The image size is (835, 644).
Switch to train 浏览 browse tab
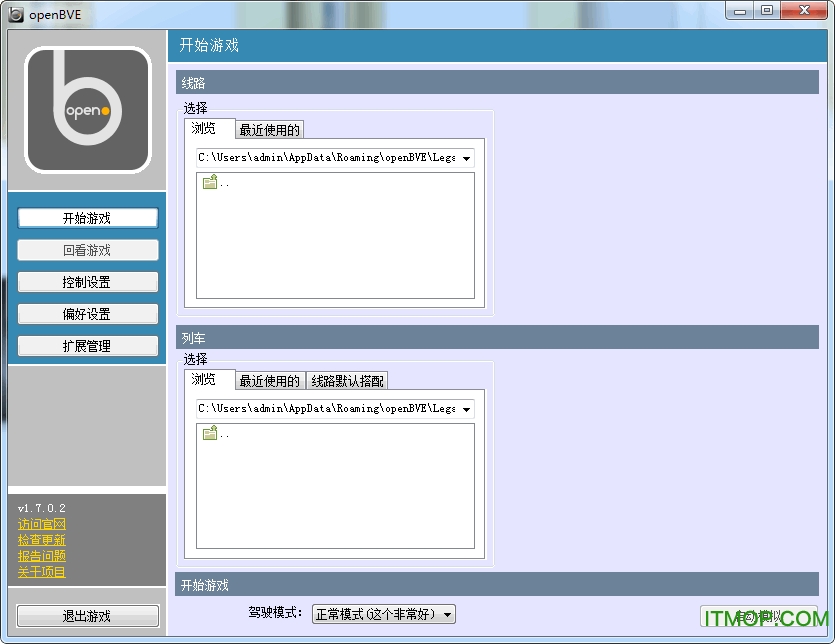point(209,379)
